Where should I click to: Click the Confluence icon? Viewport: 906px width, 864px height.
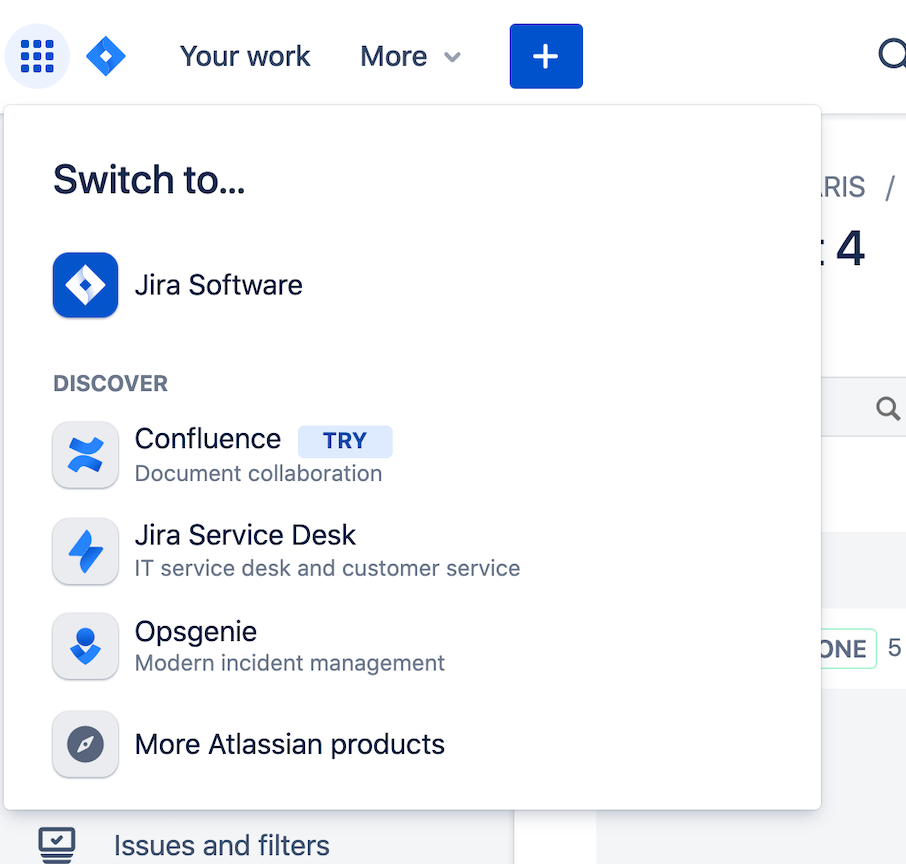click(86, 455)
